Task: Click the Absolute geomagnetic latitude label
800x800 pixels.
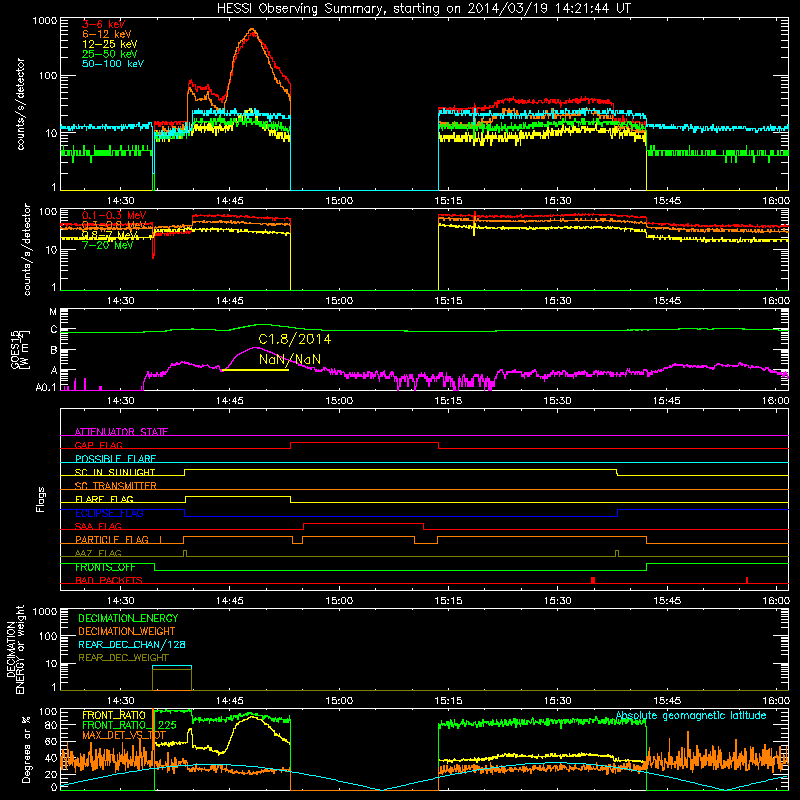Action: coord(691,715)
